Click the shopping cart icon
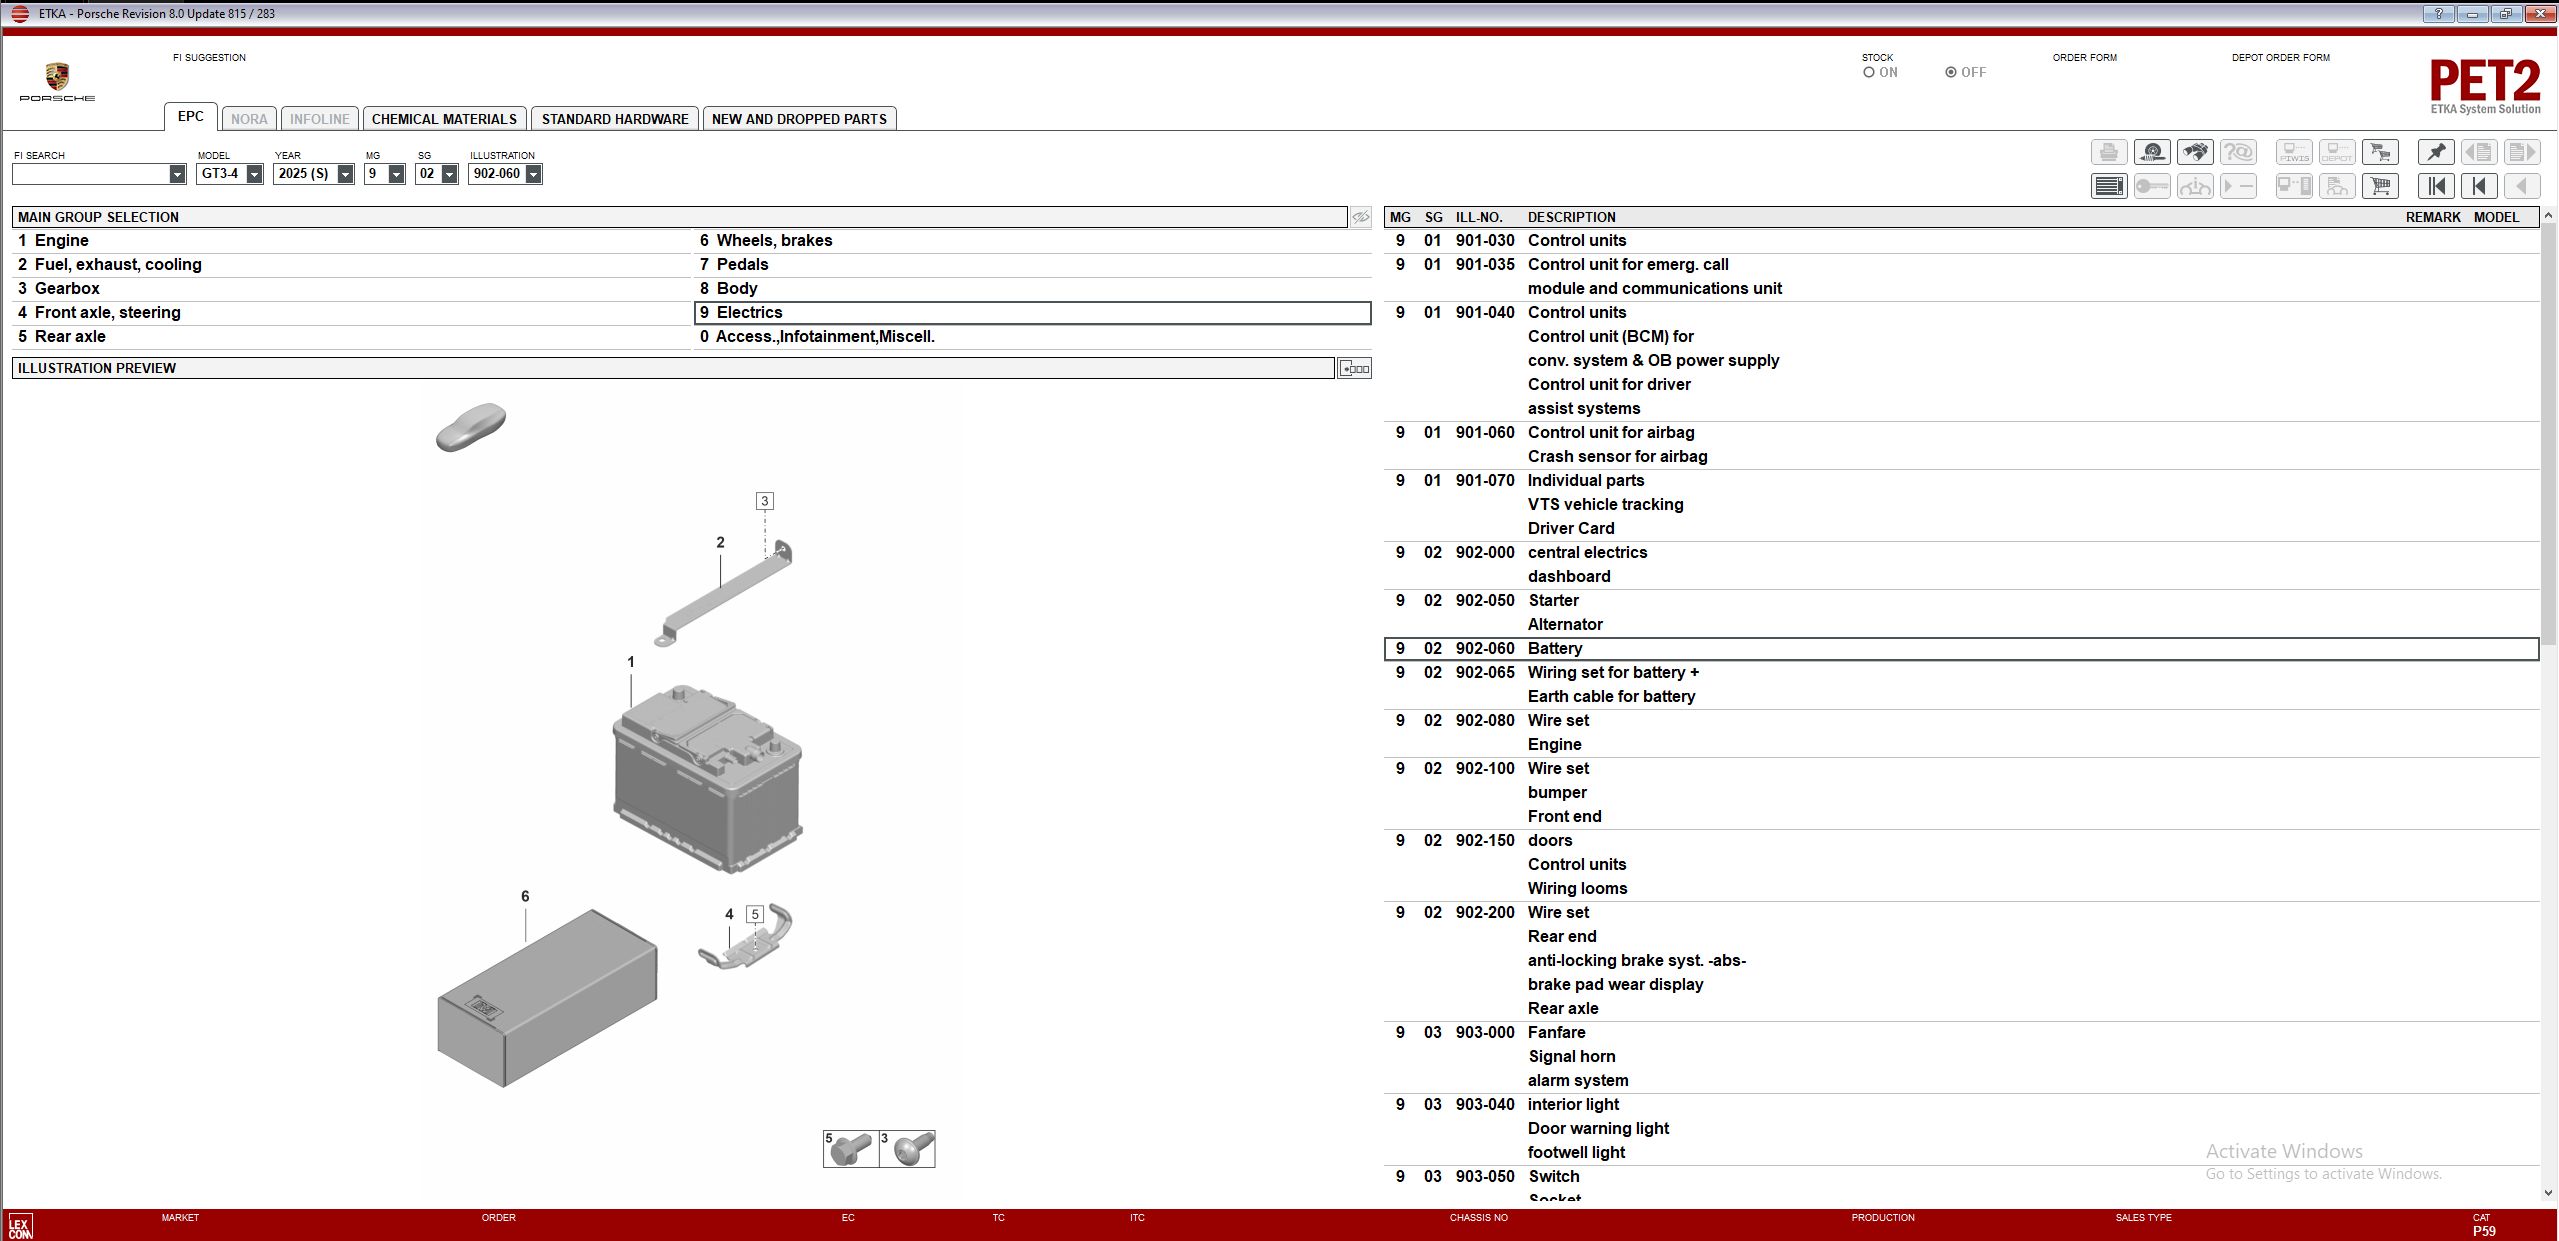Screen dimensions: 2559x1241 click(x=2381, y=186)
